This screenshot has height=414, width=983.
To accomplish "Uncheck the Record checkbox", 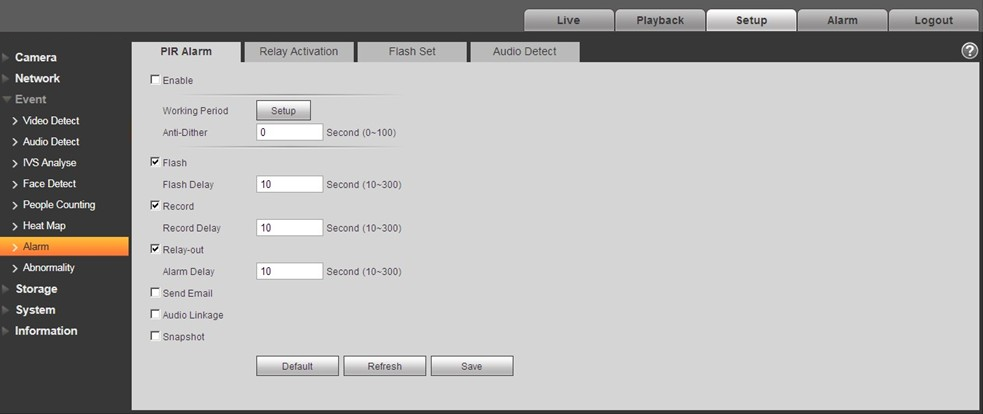I will 155,205.
